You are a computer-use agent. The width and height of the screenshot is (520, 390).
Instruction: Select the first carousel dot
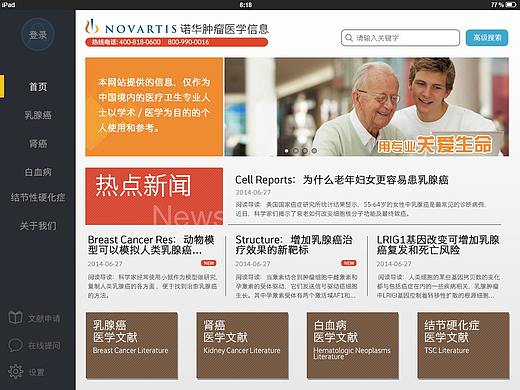pos(287,151)
